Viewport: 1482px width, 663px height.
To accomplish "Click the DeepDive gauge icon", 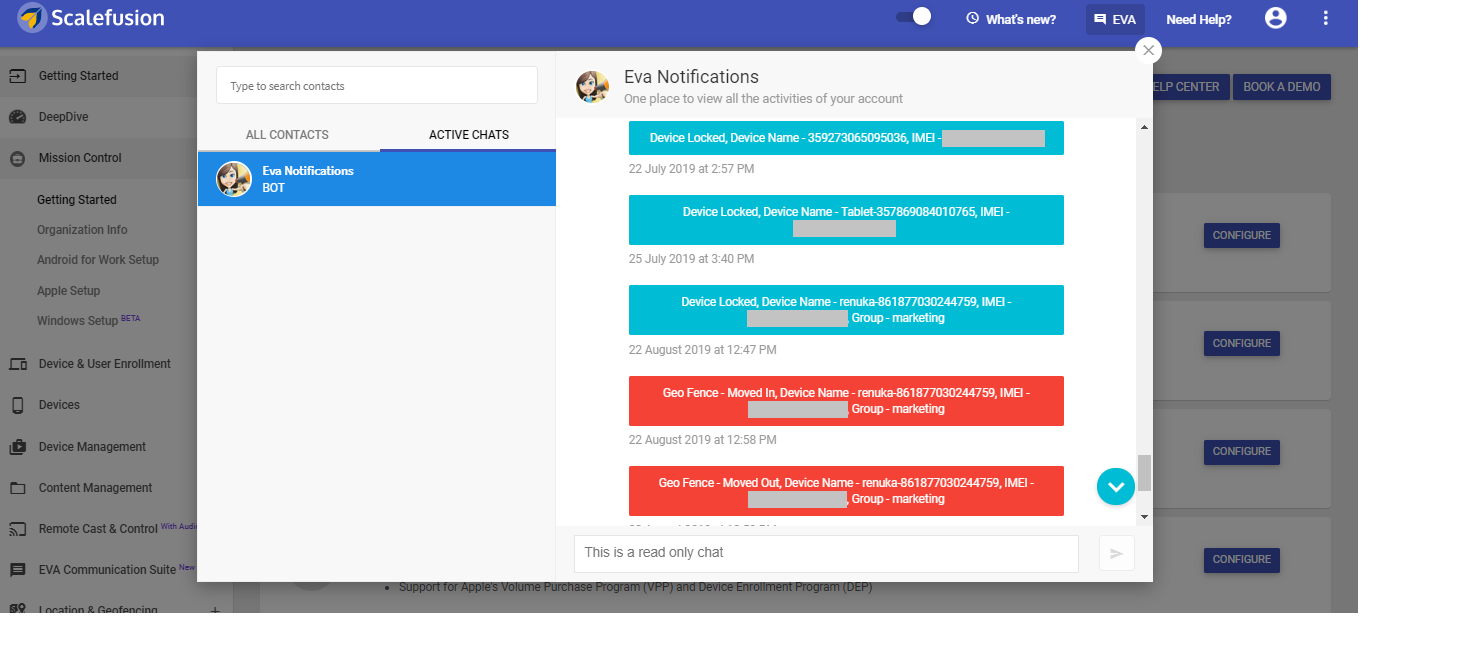I will pos(18,117).
